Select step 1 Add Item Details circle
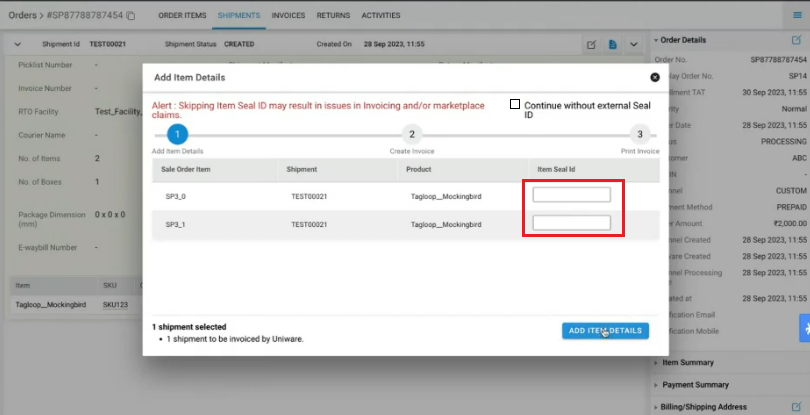 [x=177, y=134]
